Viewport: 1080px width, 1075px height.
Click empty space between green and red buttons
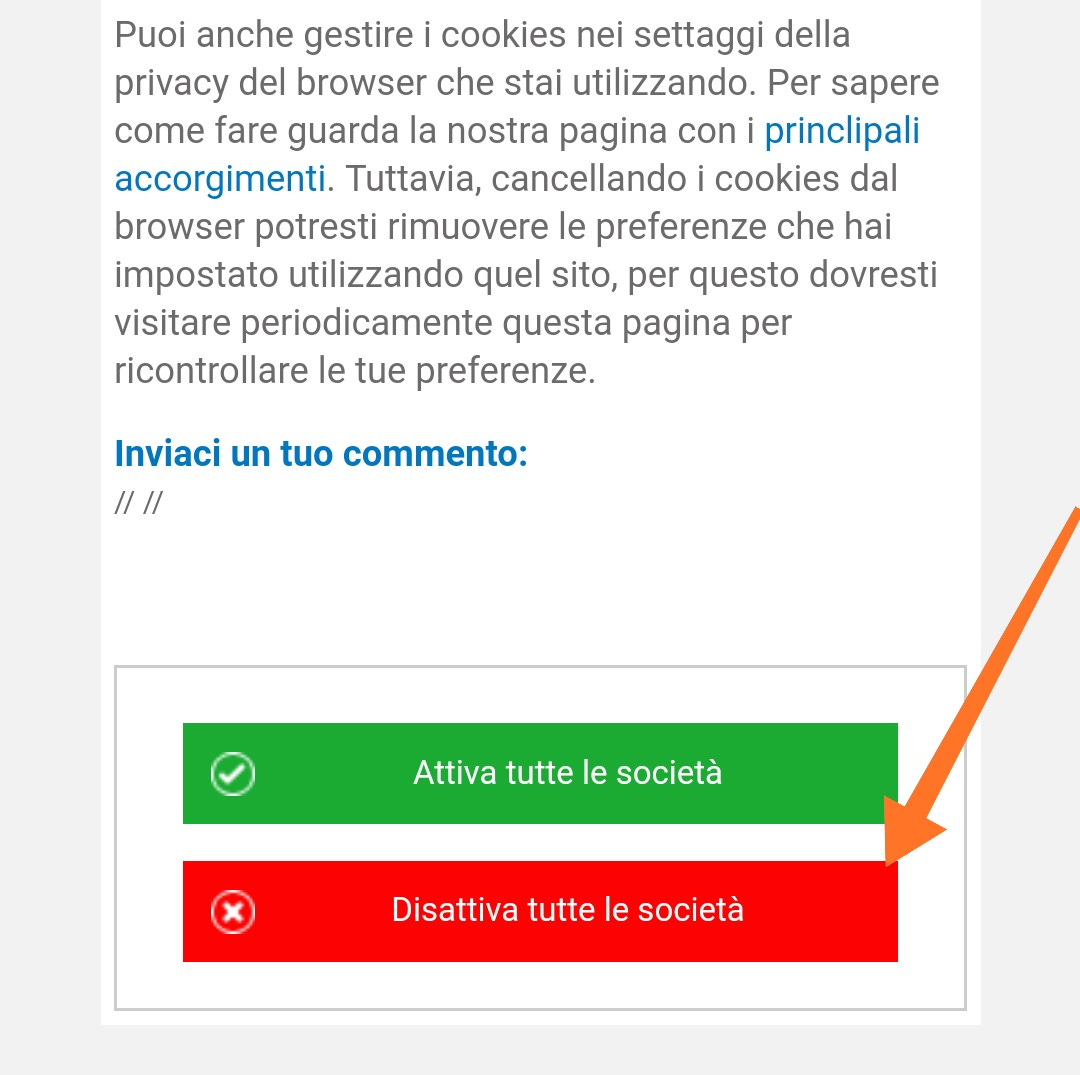coord(540,842)
